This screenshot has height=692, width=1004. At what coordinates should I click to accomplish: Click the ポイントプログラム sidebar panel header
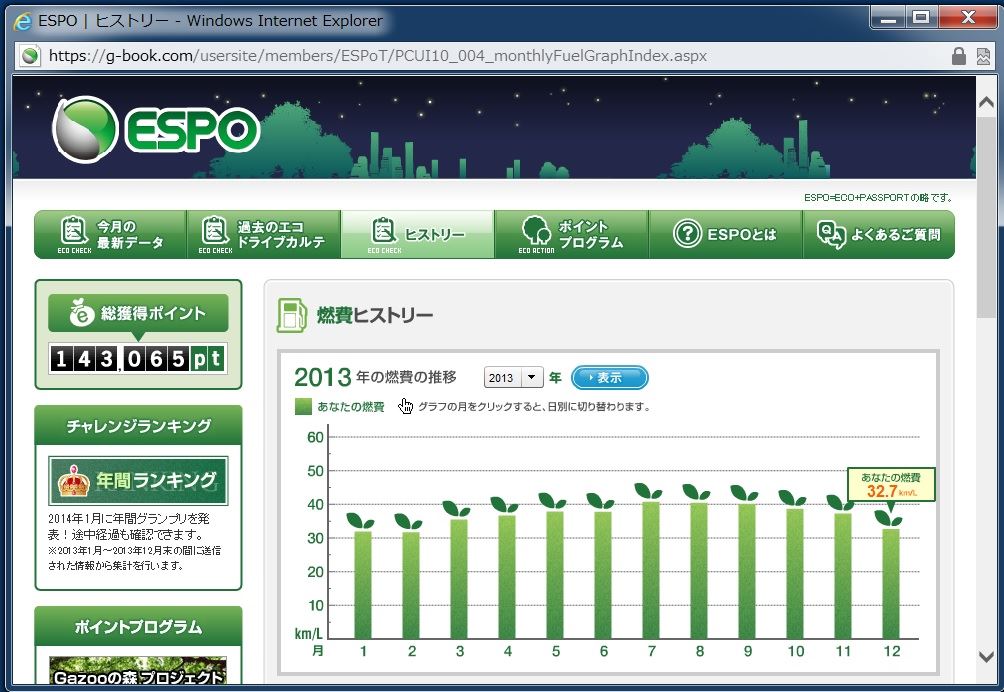pos(138,627)
